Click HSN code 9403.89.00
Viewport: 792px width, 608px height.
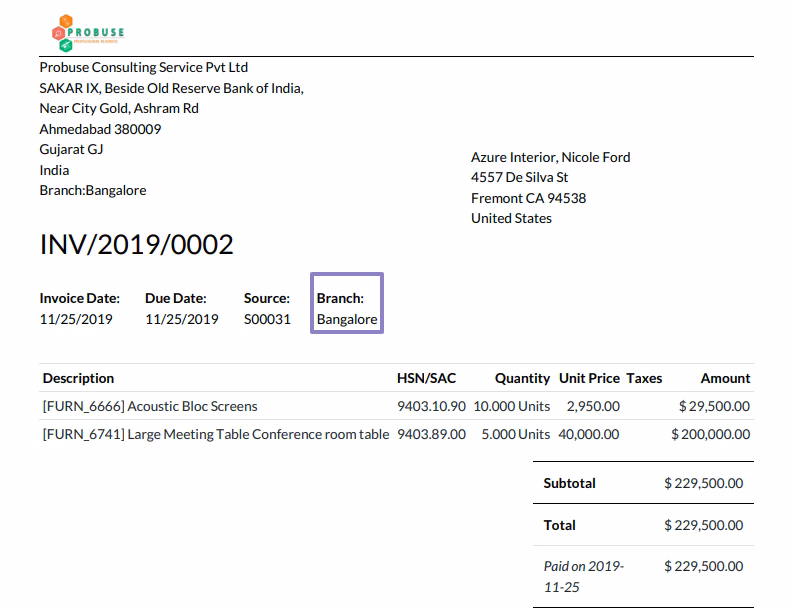pyautogui.click(x=431, y=434)
